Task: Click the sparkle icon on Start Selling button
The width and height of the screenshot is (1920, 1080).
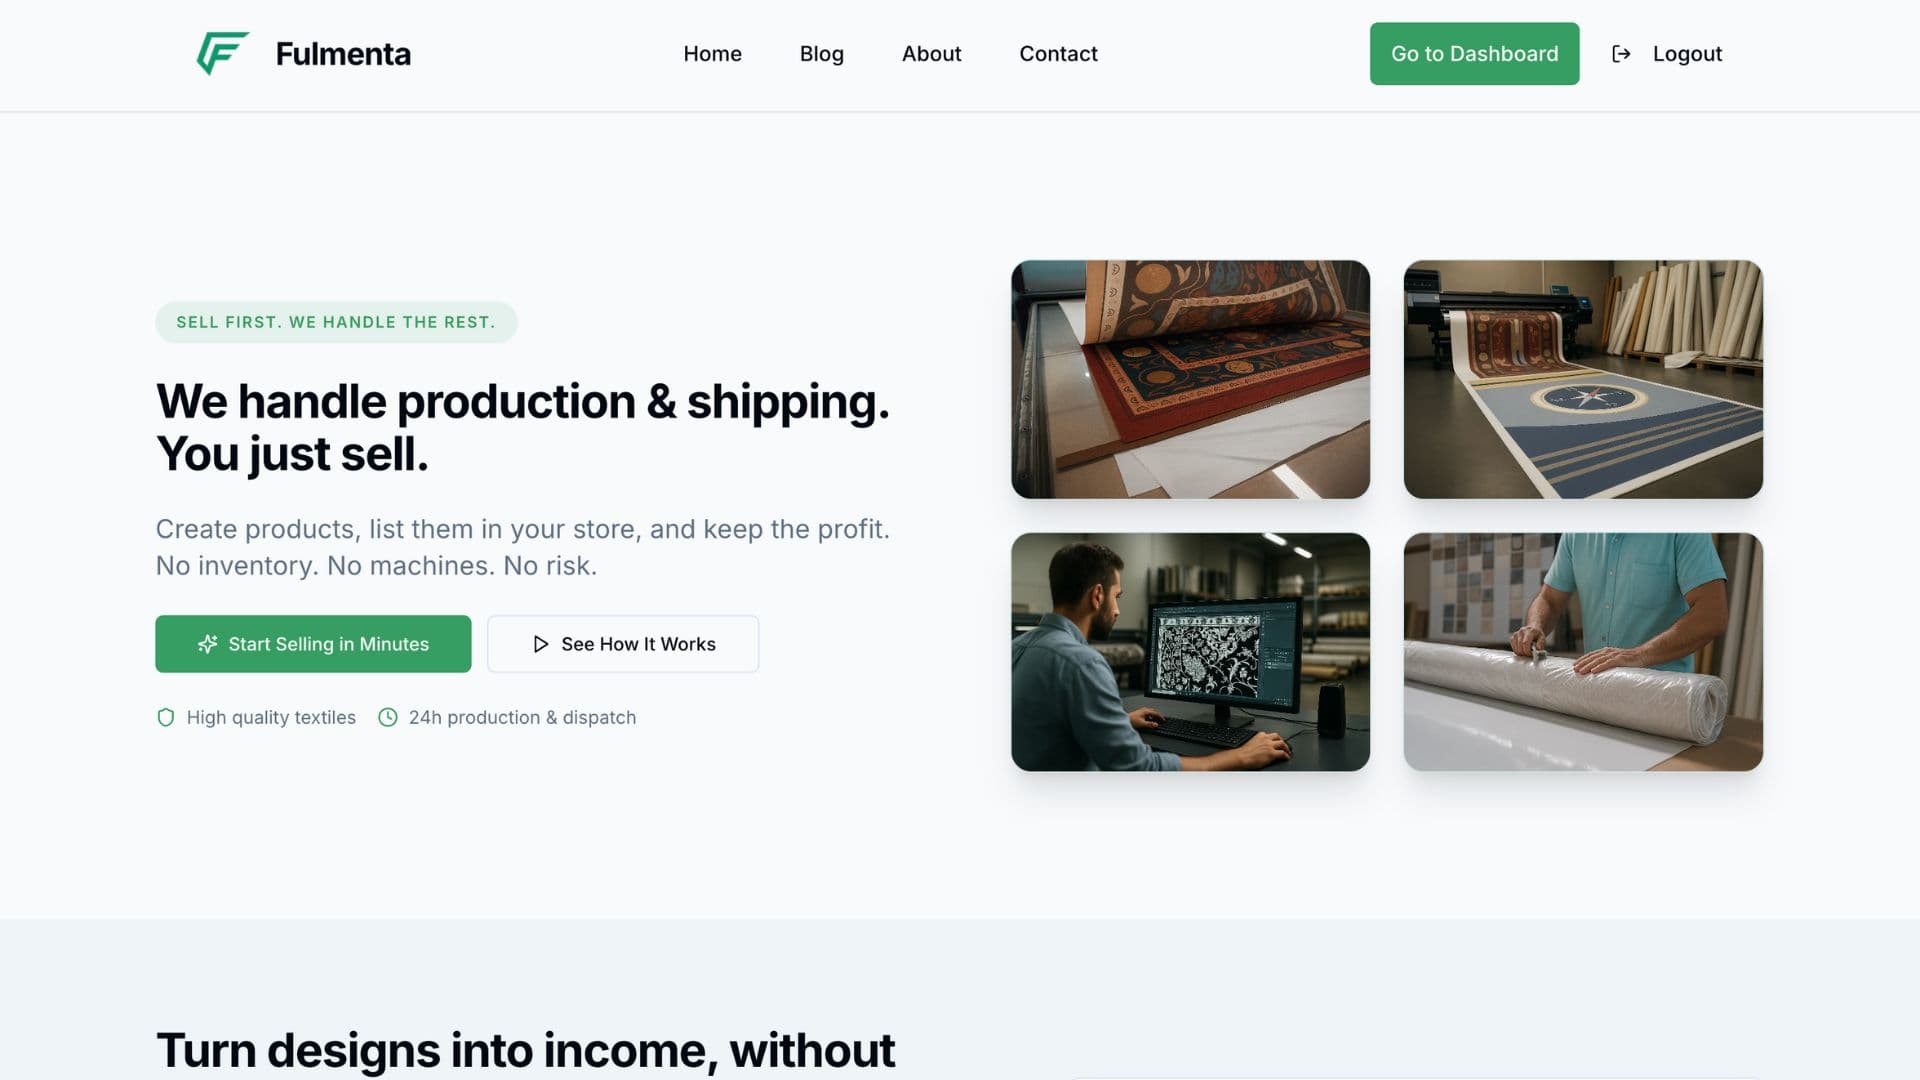Action: click(207, 644)
